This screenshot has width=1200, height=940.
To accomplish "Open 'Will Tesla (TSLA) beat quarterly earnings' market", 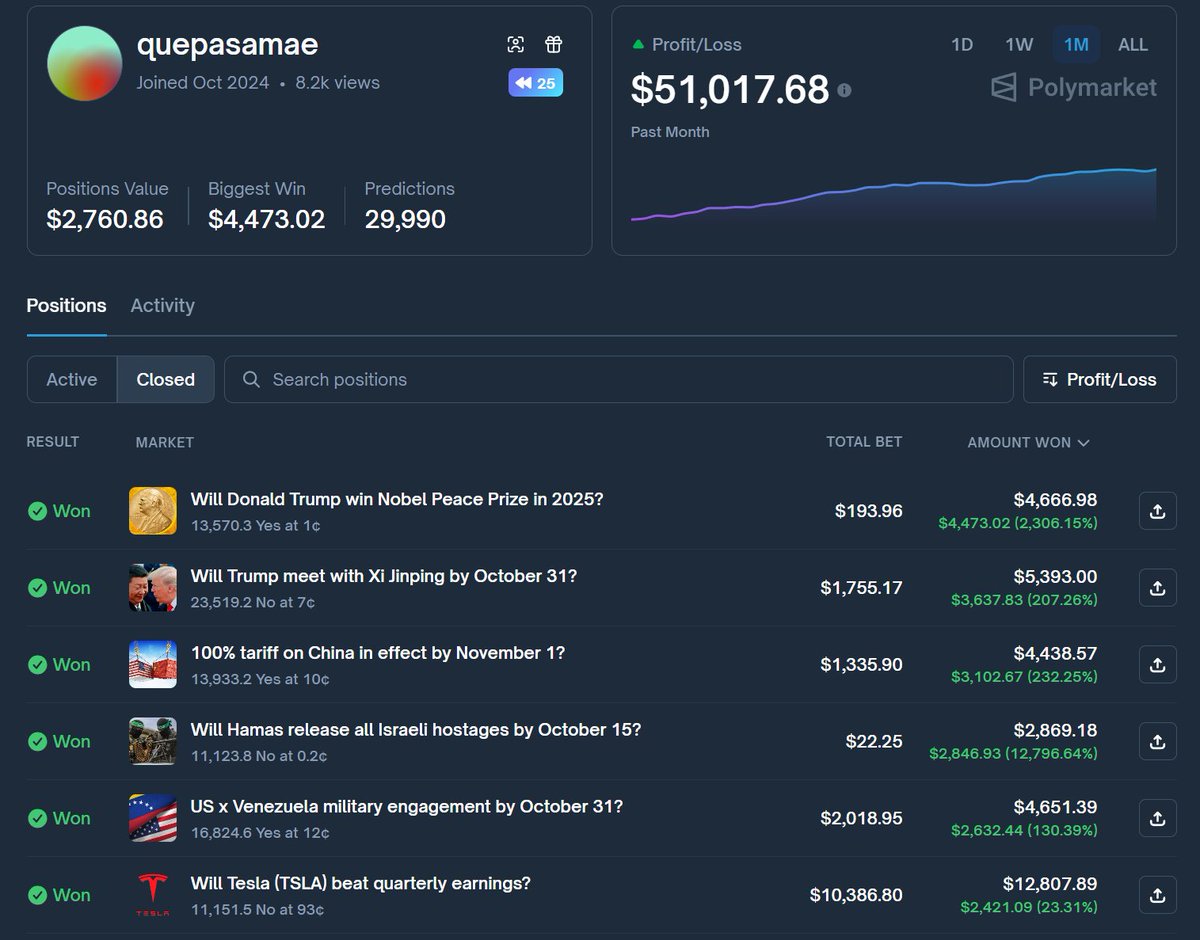I will tap(361, 883).
